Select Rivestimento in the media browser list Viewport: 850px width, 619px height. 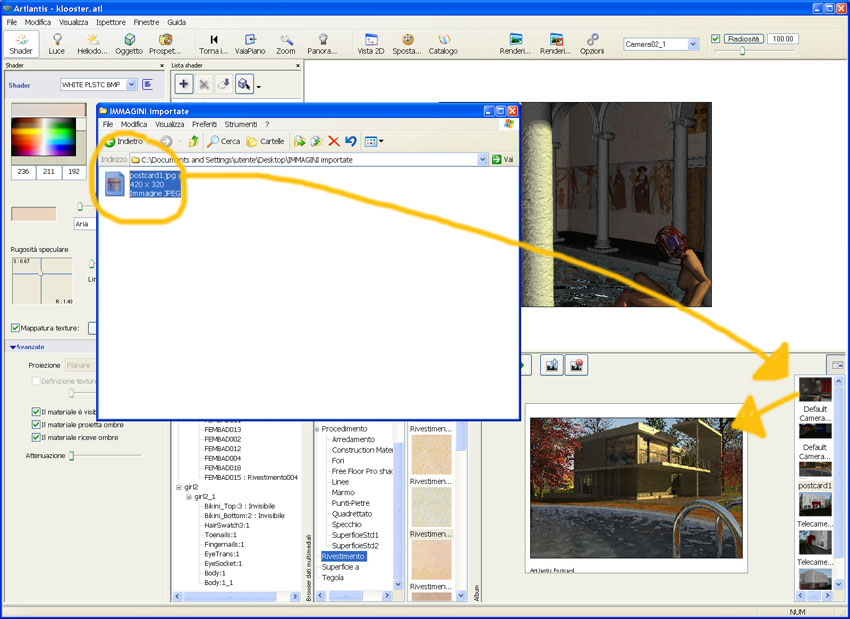click(x=343, y=556)
